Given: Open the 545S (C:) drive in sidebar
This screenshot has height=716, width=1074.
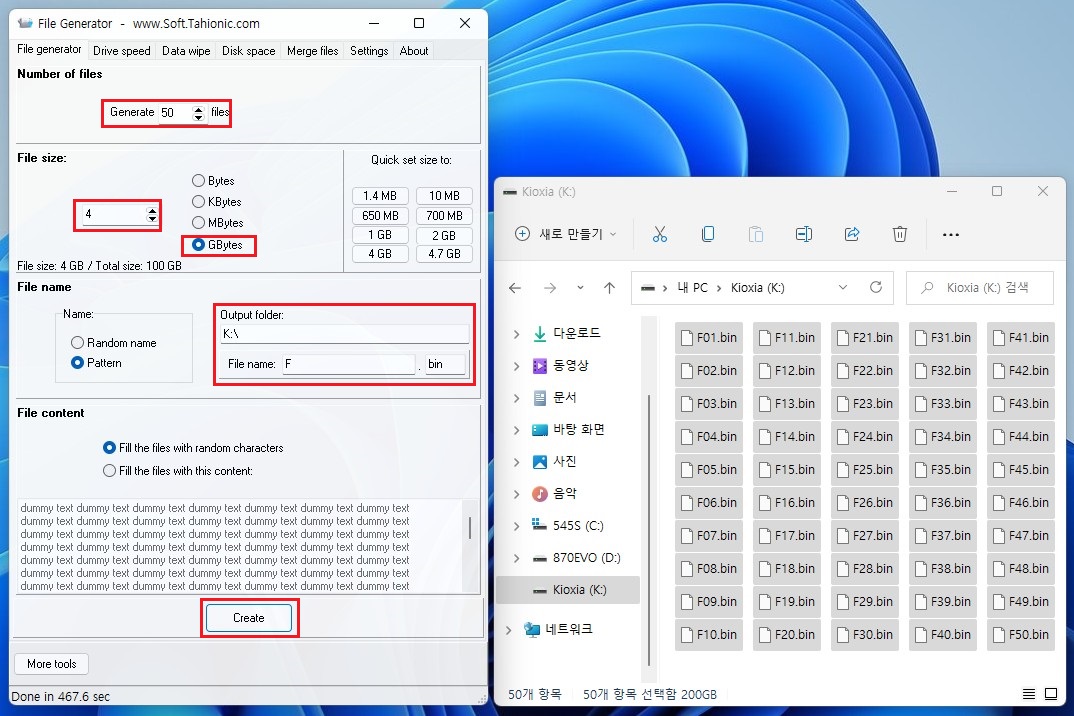Looking at the screenshot, I should (577, 526).
